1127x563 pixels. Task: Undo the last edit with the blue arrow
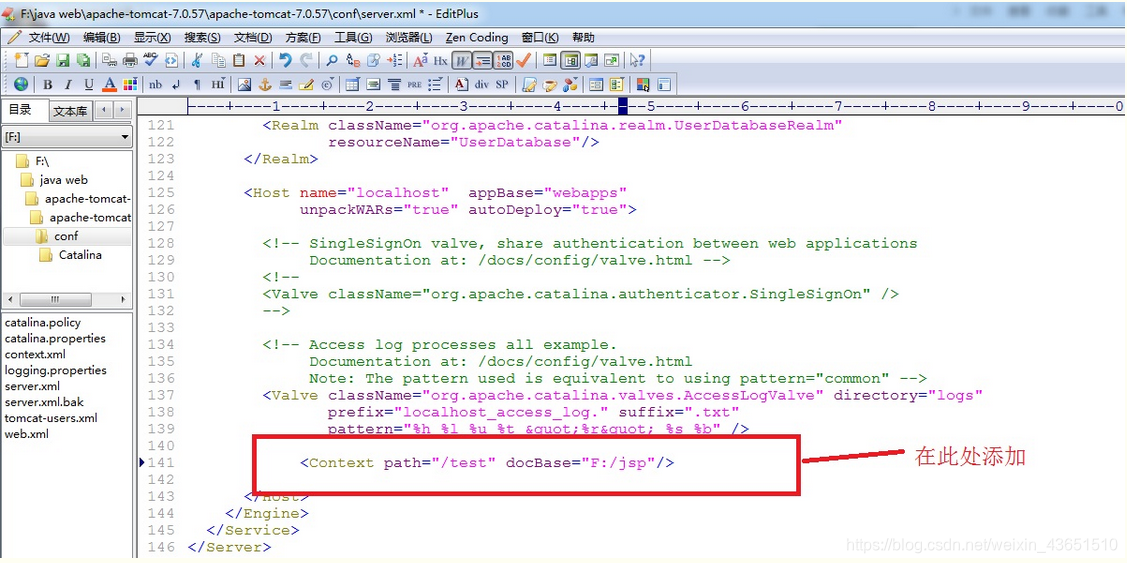tap(285, 60)
